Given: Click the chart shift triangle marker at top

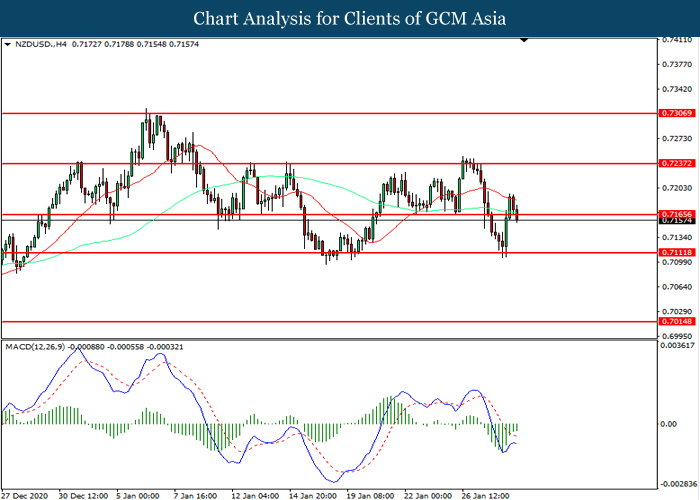Looking at the screenshot, I should [x=522, y=43].
